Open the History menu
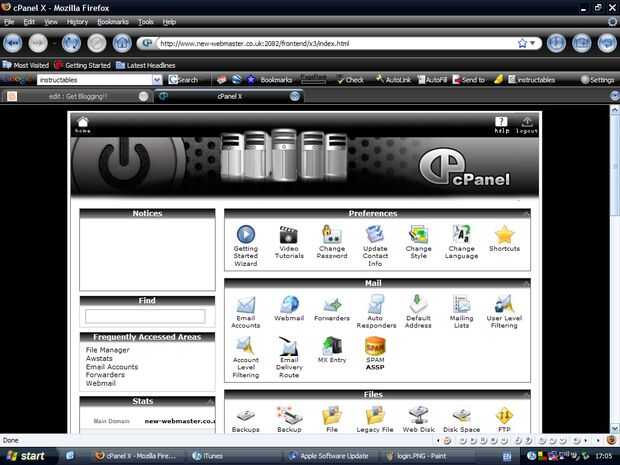Viewport: 620px width, 465px height. [x=77, y=22]
